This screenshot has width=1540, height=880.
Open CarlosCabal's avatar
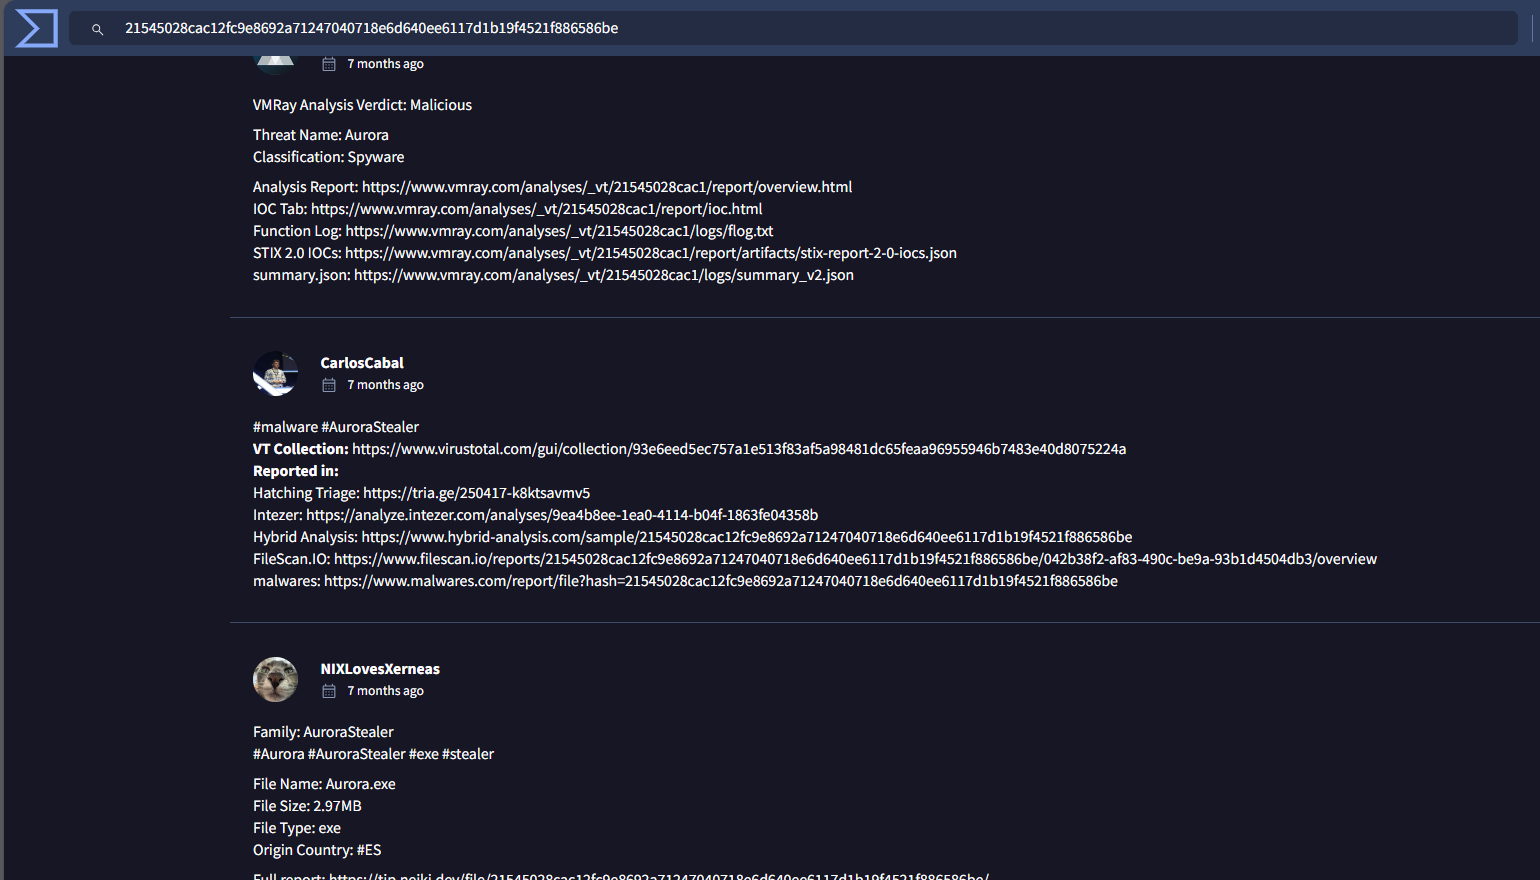tap(275, 374)
